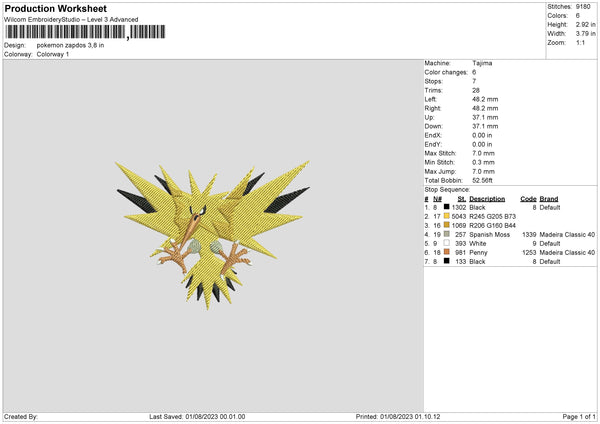
Task: Click the Zoom value 1:1
Action: click(580, 42)
